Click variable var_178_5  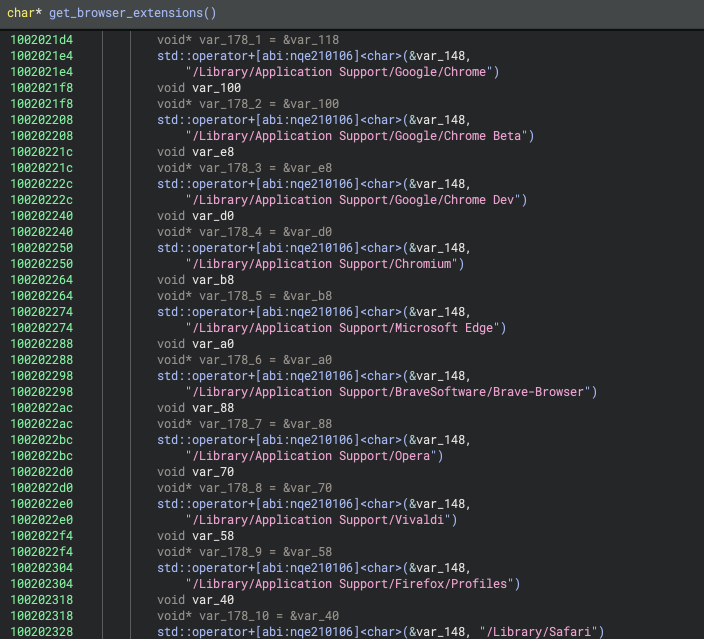pos(230,296)
